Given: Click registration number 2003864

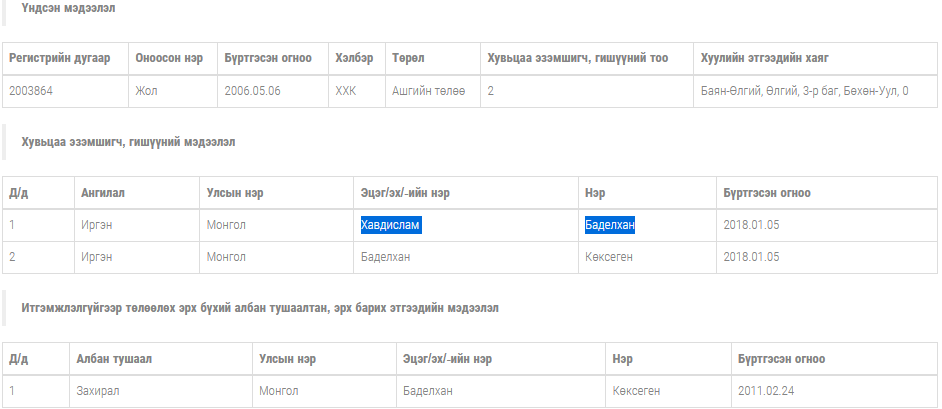Looking at the screenshot, I should (x=31, y=91).
